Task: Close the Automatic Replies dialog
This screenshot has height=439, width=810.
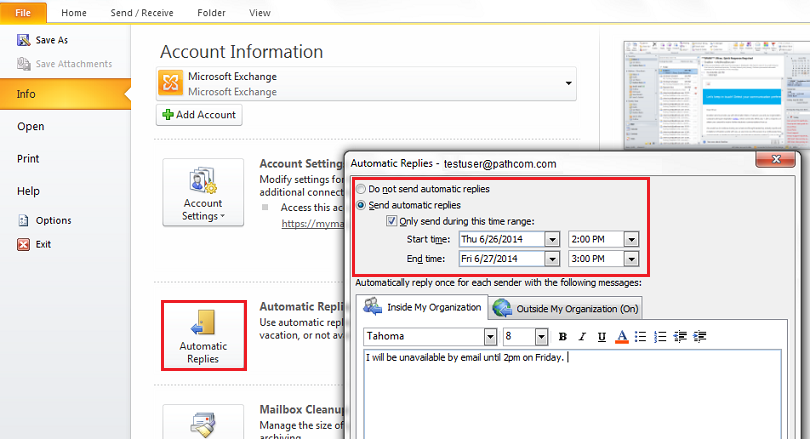Action: pyautogui.click(x=775, y=160)
